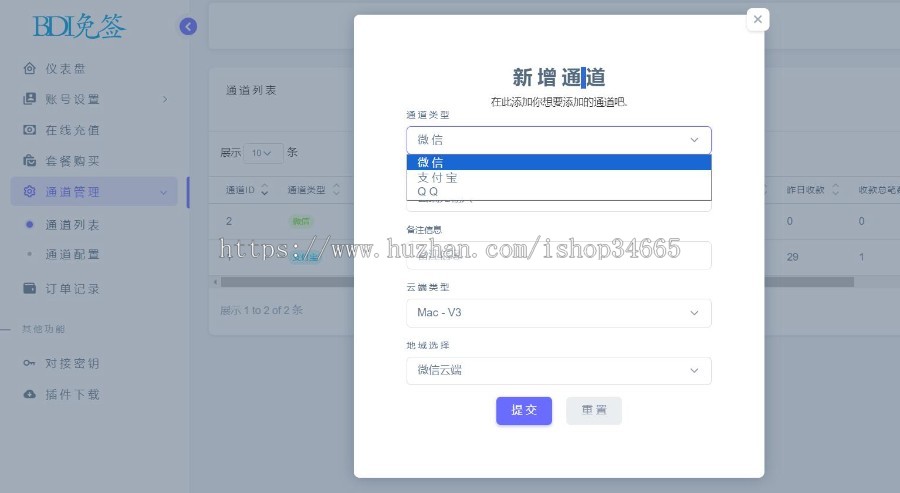This screenshot has height=493, width=900.
Task: Sort by 通道类型 column arrows
Action: click(336, 190)
